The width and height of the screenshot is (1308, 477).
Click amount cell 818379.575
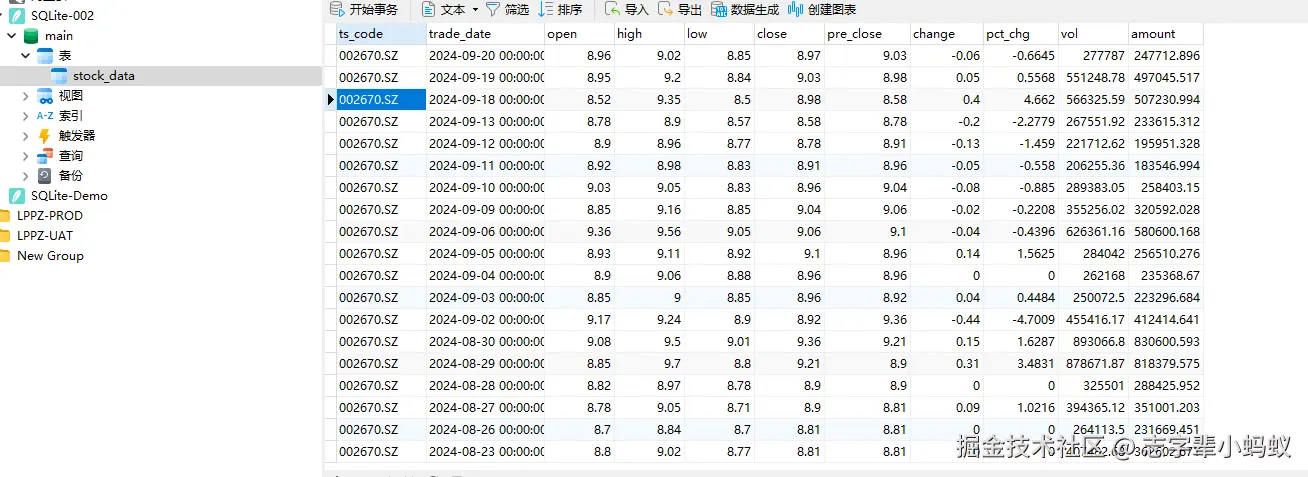click(1165, 364)
